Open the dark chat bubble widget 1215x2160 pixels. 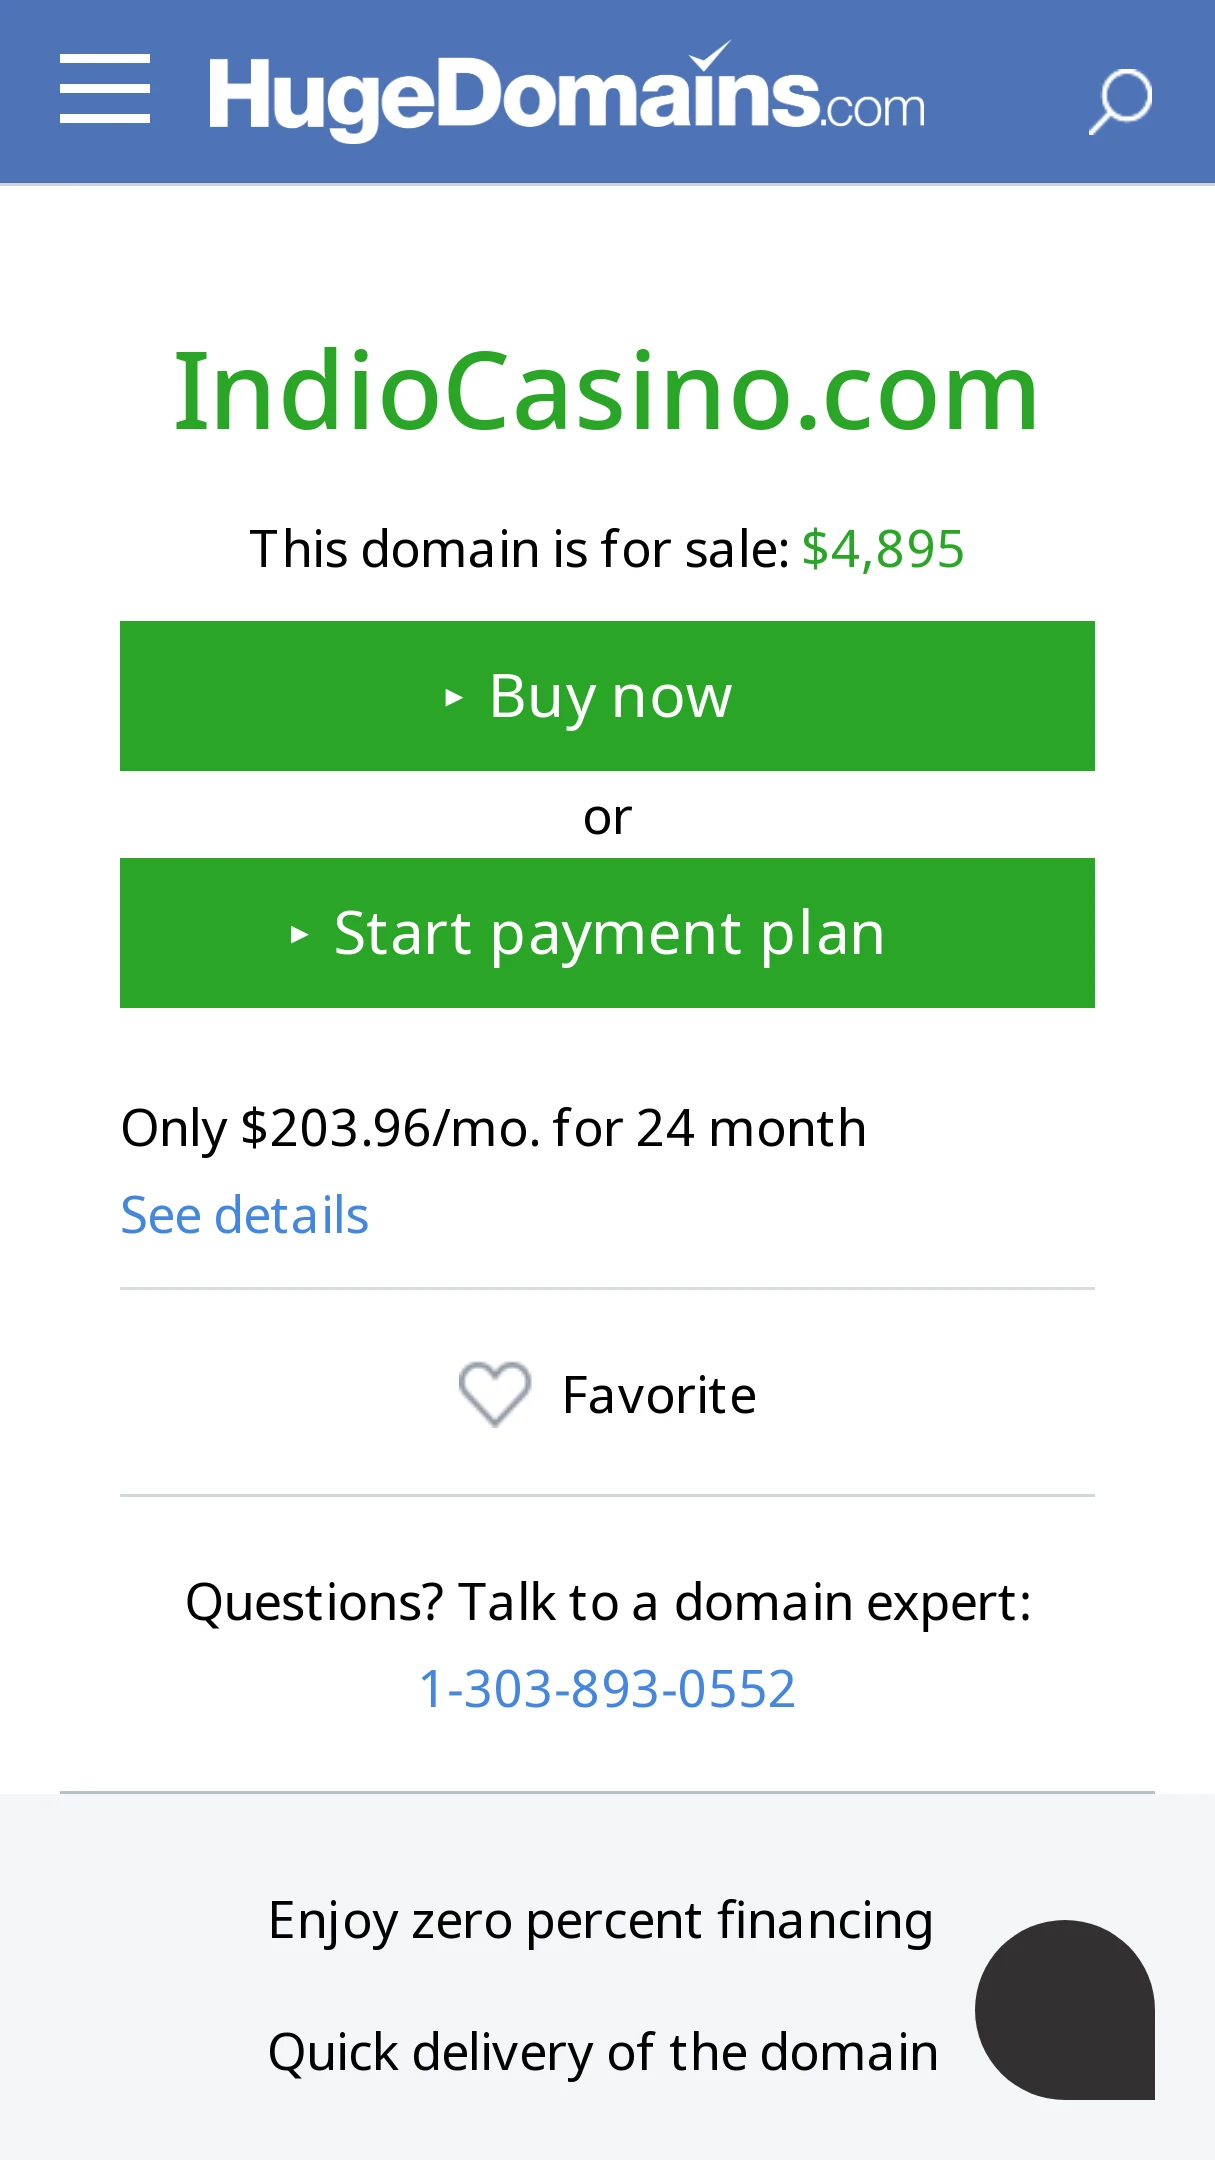click(x=1065, y=2010)
